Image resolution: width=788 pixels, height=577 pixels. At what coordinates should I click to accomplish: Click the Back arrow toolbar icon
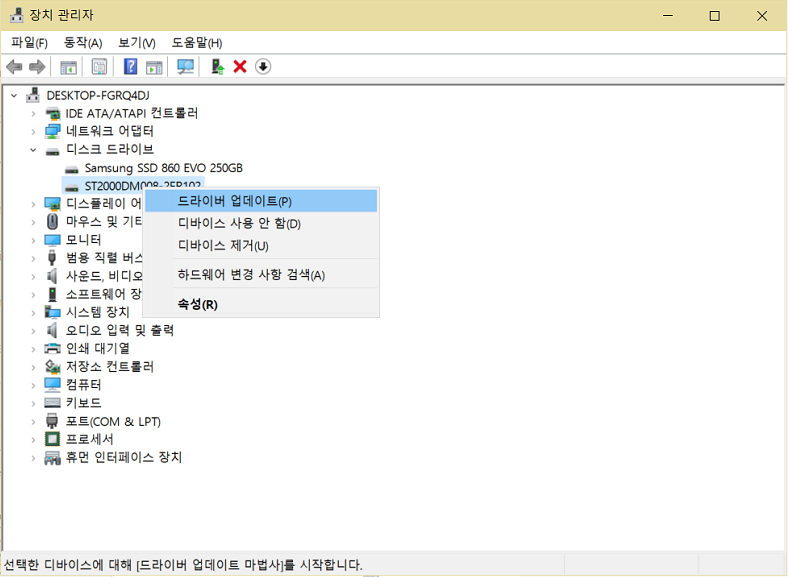14,66
